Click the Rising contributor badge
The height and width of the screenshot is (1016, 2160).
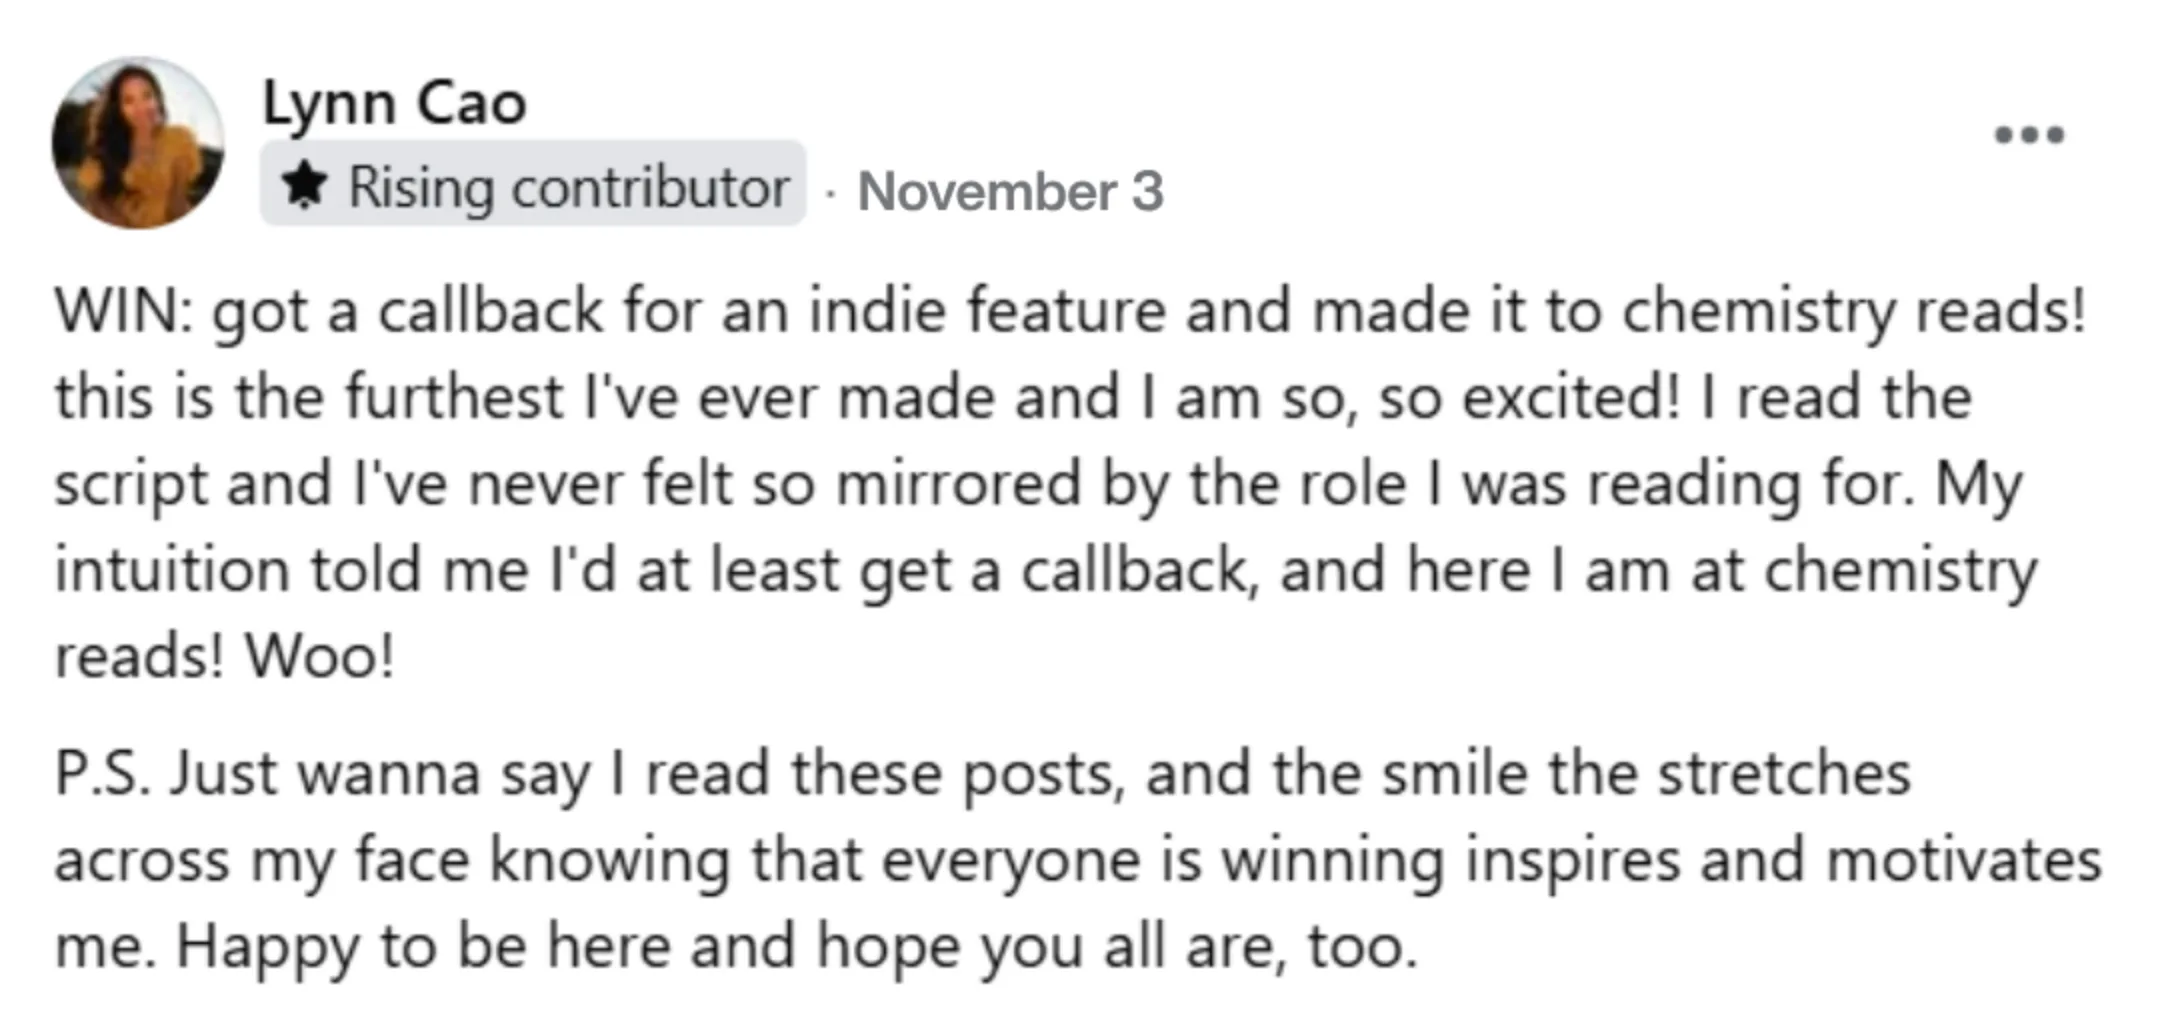(x=533, y=183)
